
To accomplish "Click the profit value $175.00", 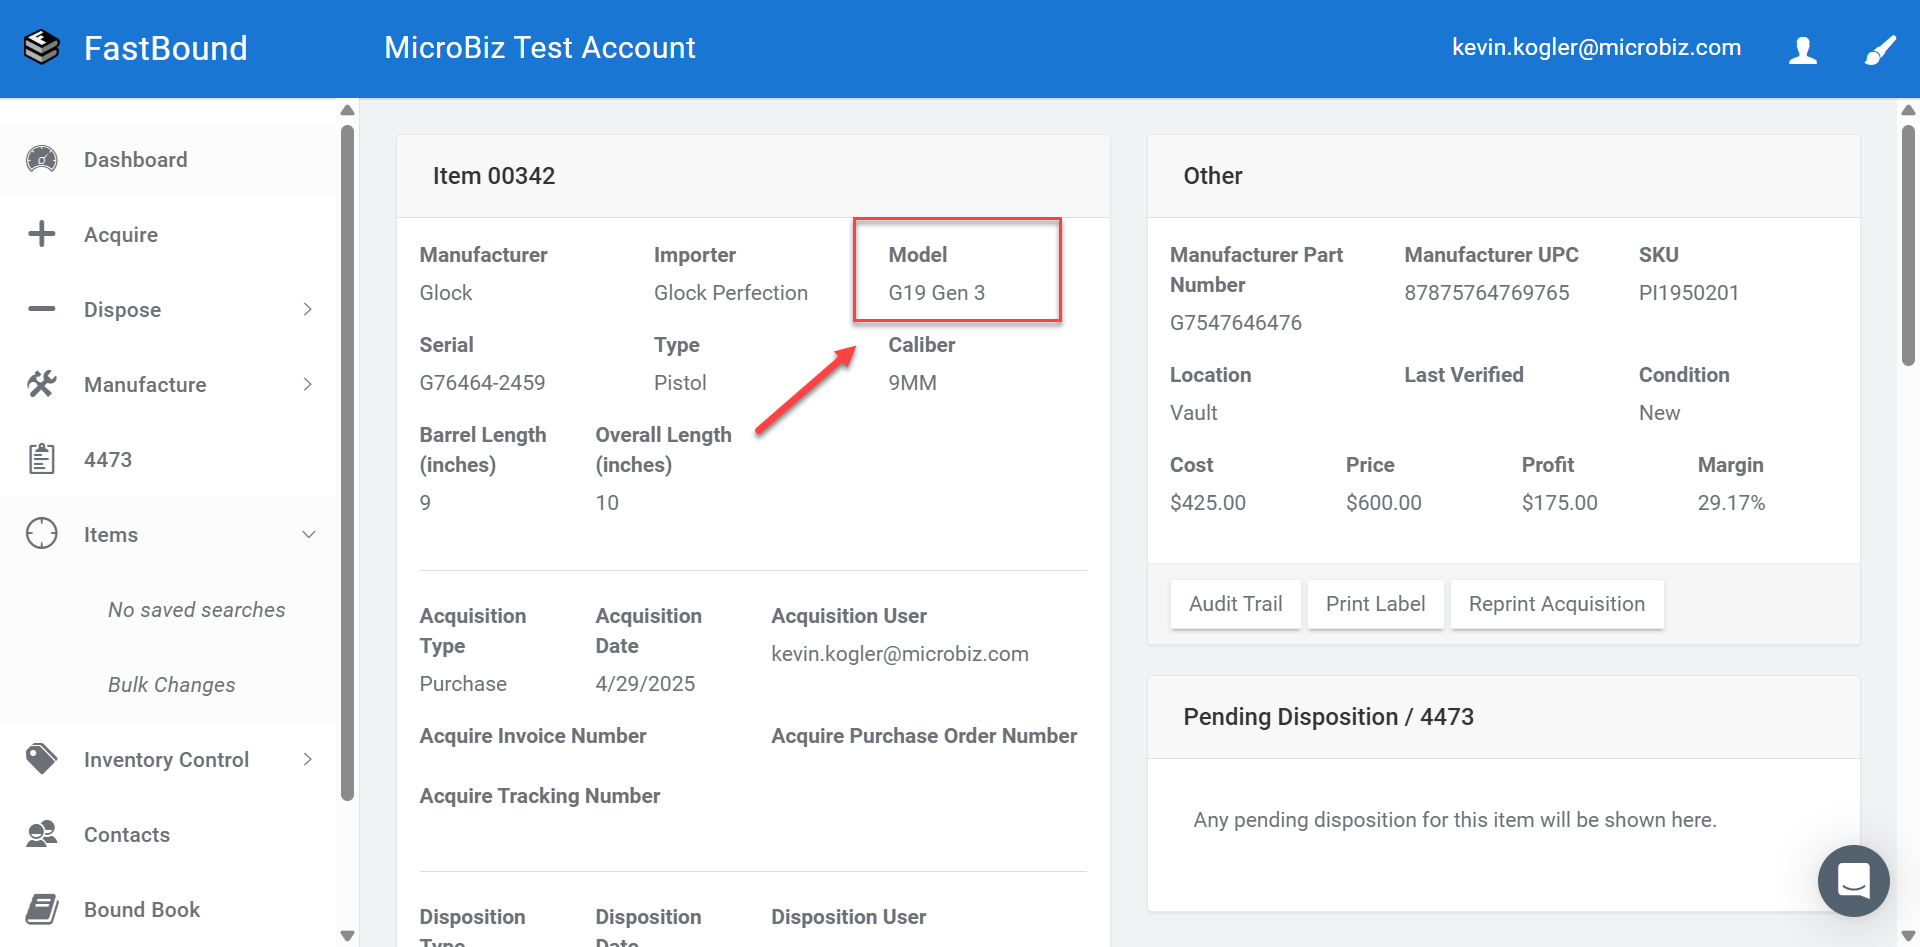I will coord(1559,503).
